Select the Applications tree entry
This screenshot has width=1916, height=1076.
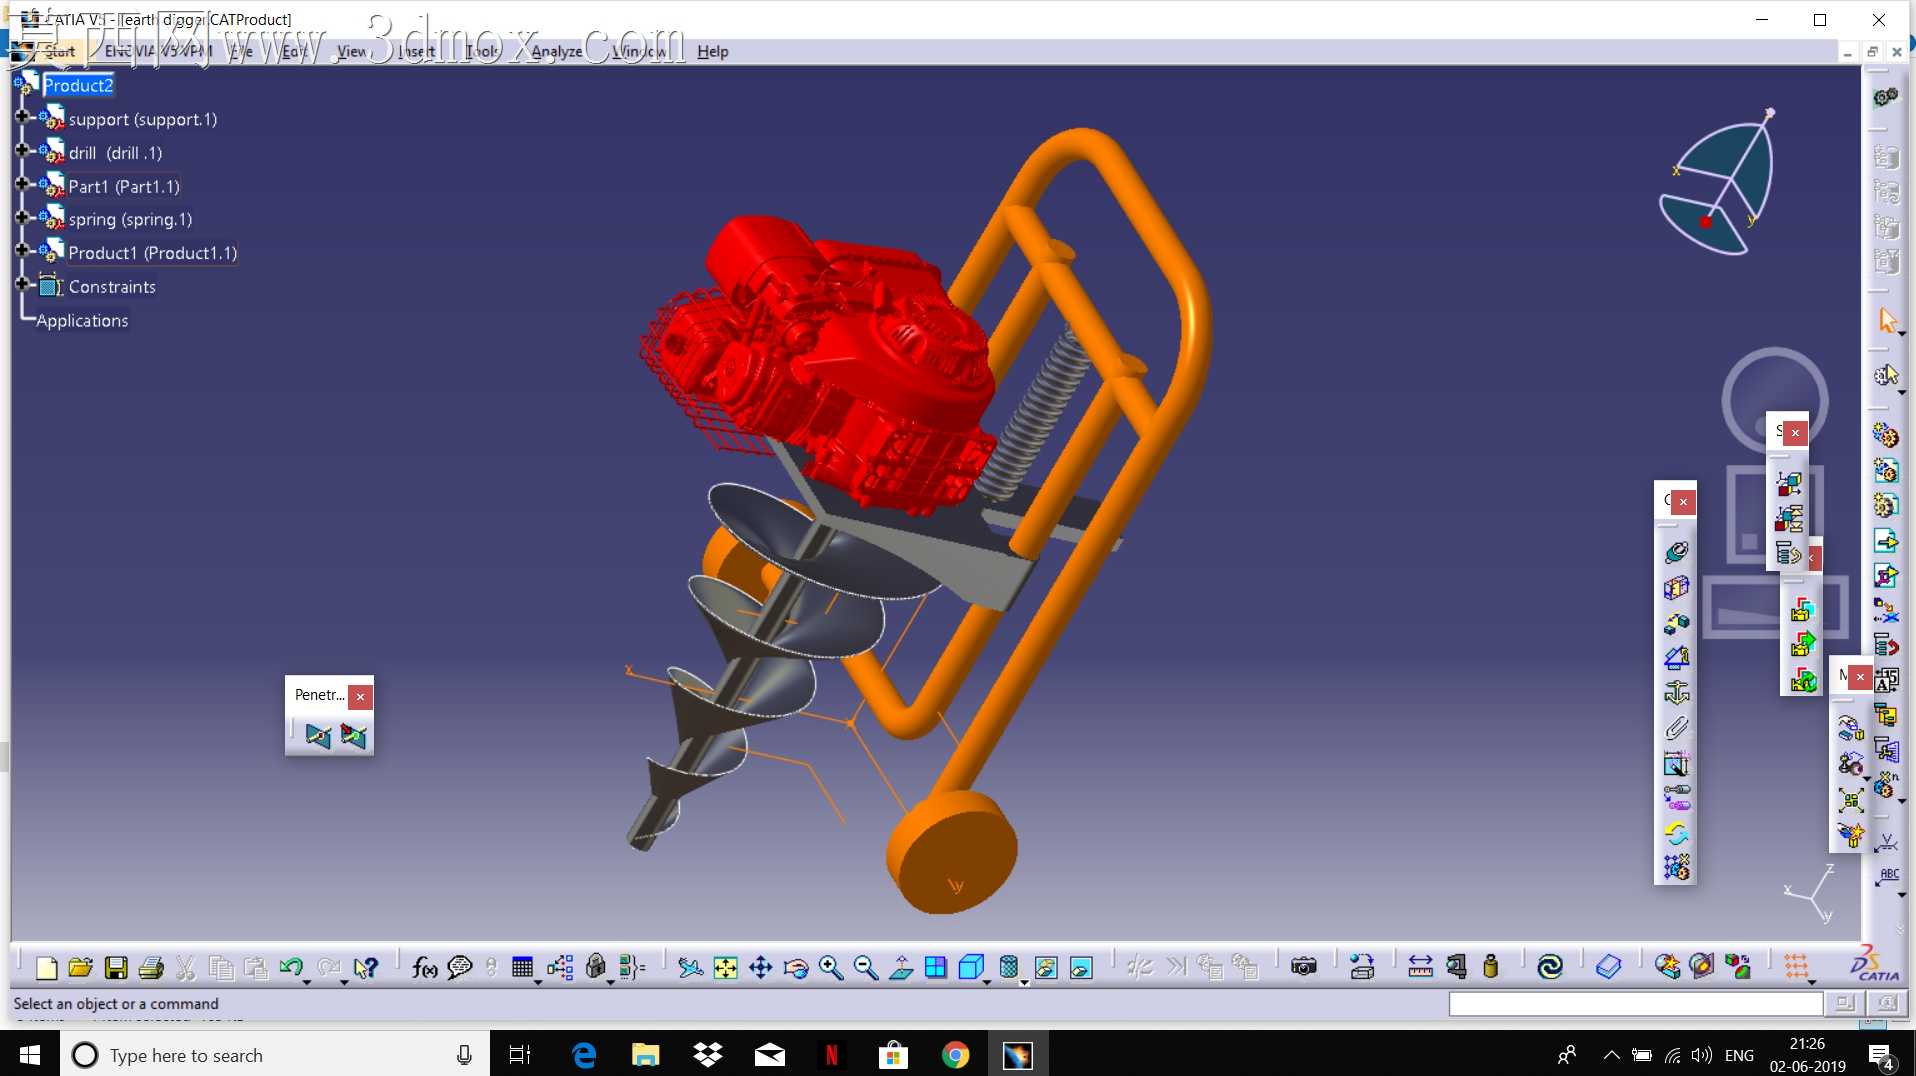(x=82, y=321)
